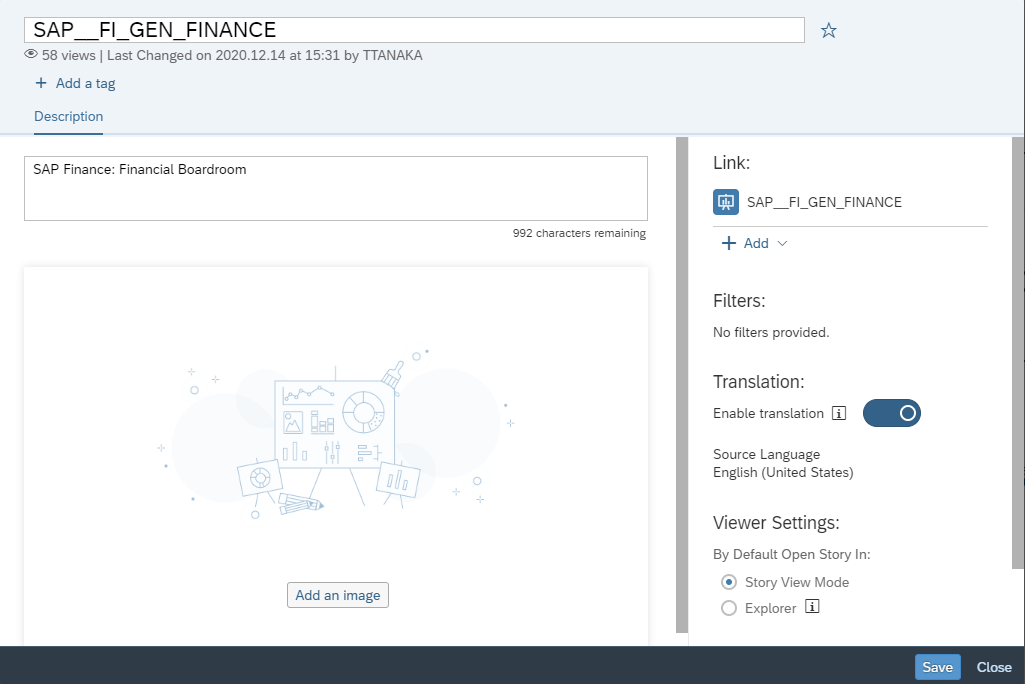Click the Explorer info icon
1025x684 pixels.
point(812,607)
